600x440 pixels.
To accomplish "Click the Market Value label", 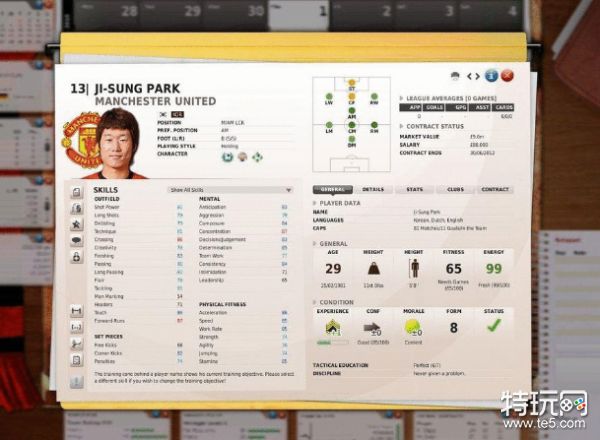I will pyautogui.click(x=420, y=137).
